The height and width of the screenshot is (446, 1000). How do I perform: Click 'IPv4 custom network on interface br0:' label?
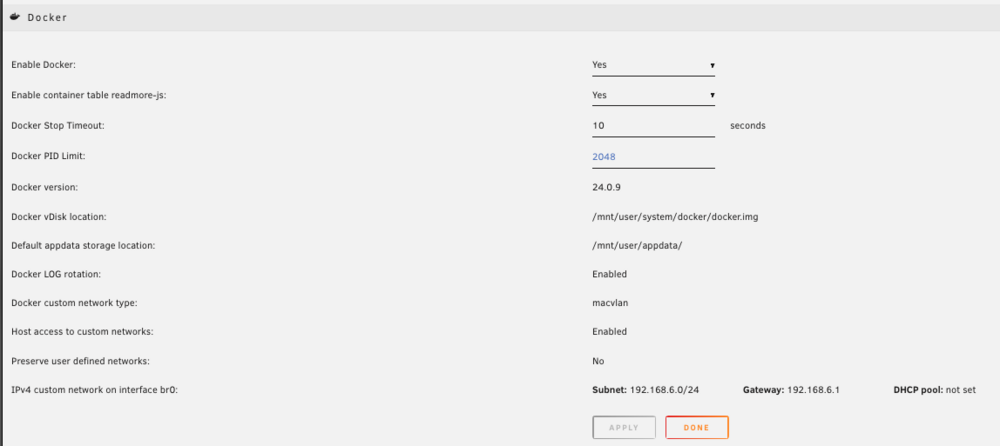(x=94, y=390)
